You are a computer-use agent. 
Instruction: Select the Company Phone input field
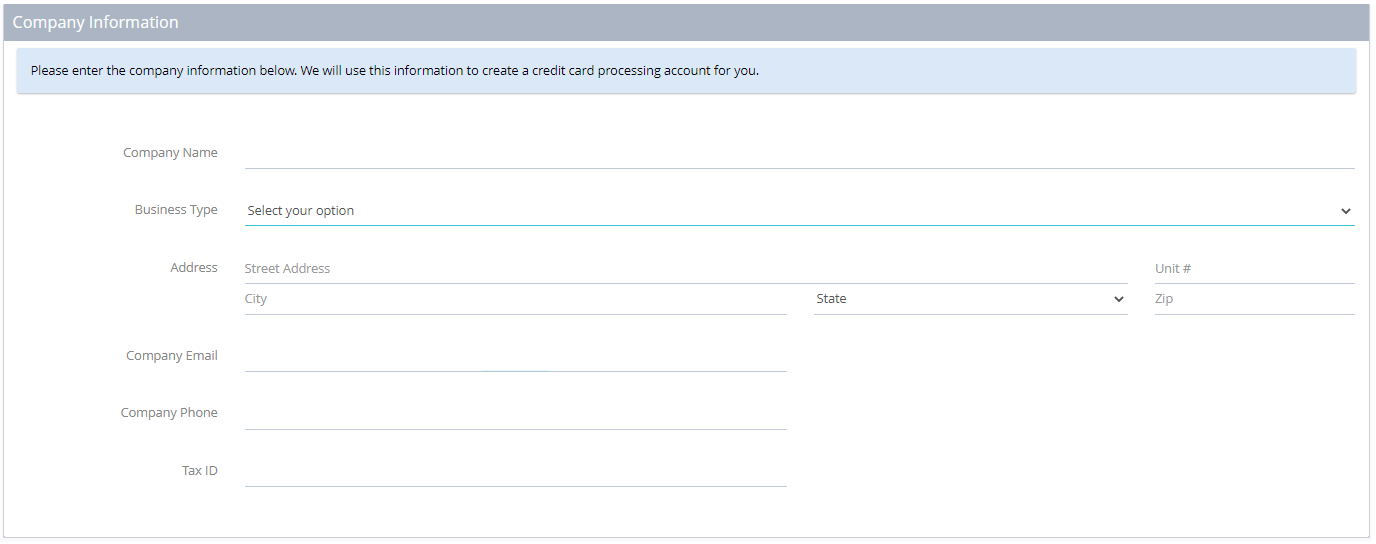point(515,414)
